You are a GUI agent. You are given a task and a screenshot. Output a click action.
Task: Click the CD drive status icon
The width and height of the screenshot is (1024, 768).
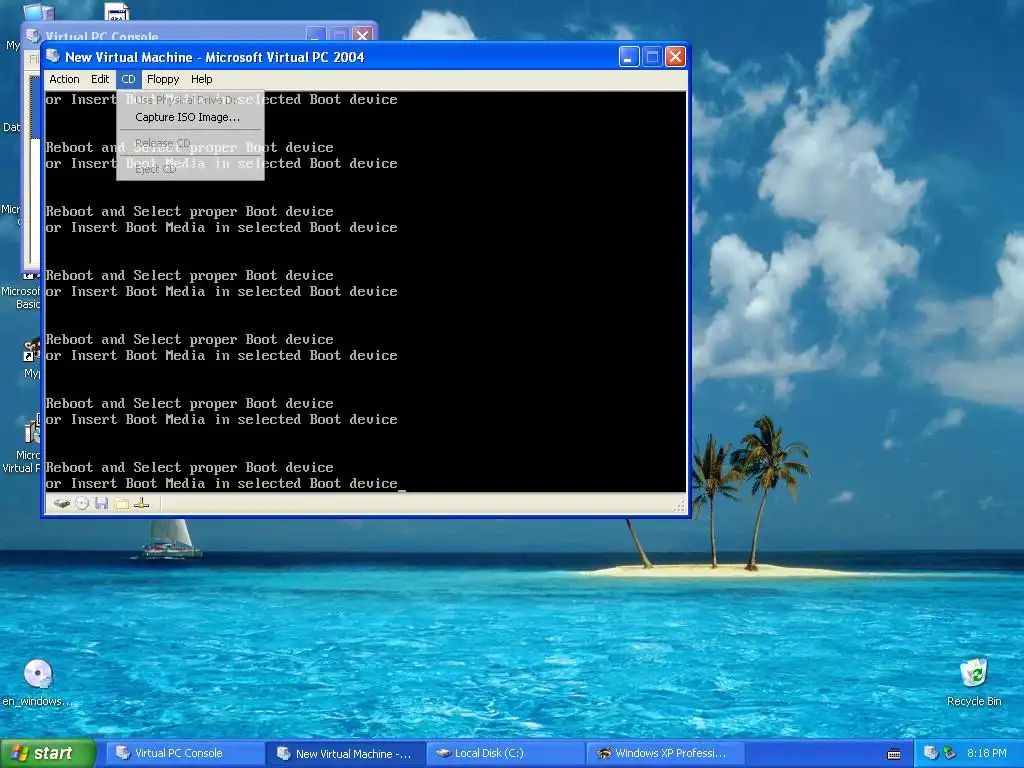pos(82,504)
